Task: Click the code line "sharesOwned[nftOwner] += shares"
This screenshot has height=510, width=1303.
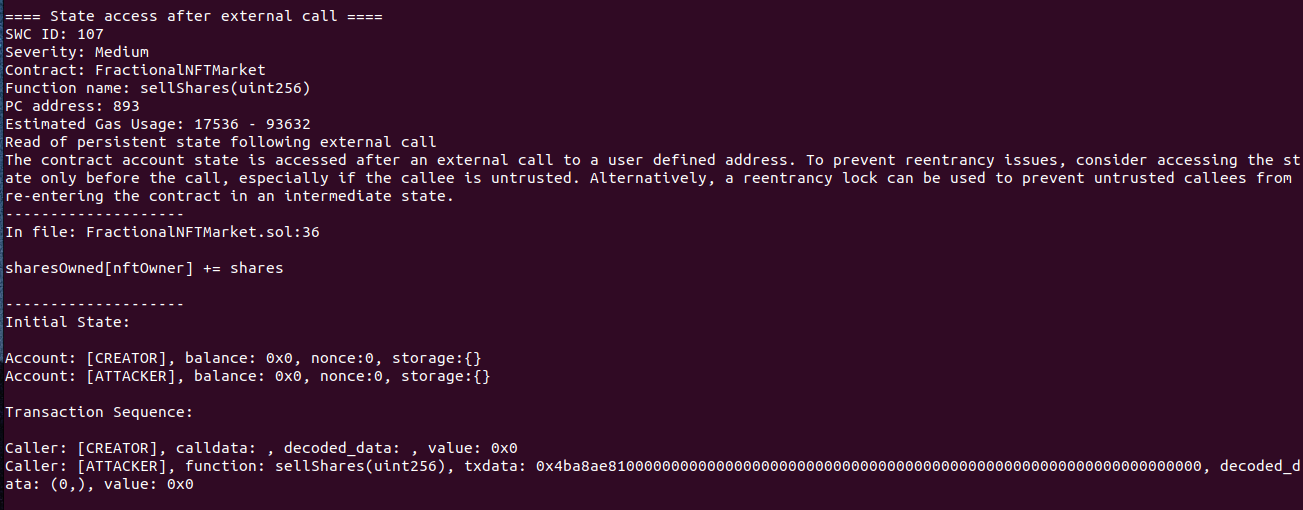Action: (x=144, y=268)
